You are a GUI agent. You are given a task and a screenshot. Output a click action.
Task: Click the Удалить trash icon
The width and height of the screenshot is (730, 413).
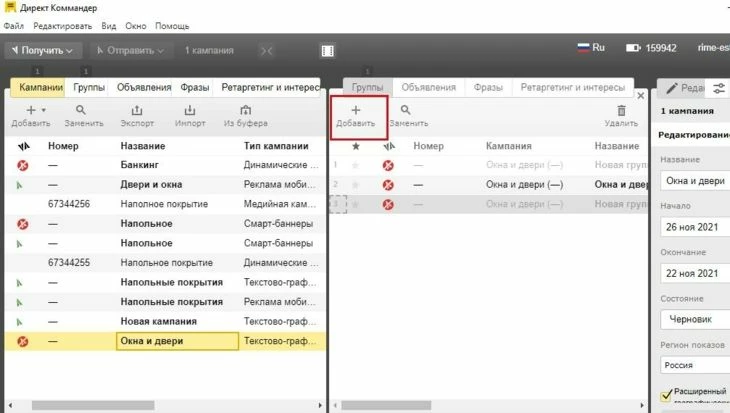tap(621, 110)
